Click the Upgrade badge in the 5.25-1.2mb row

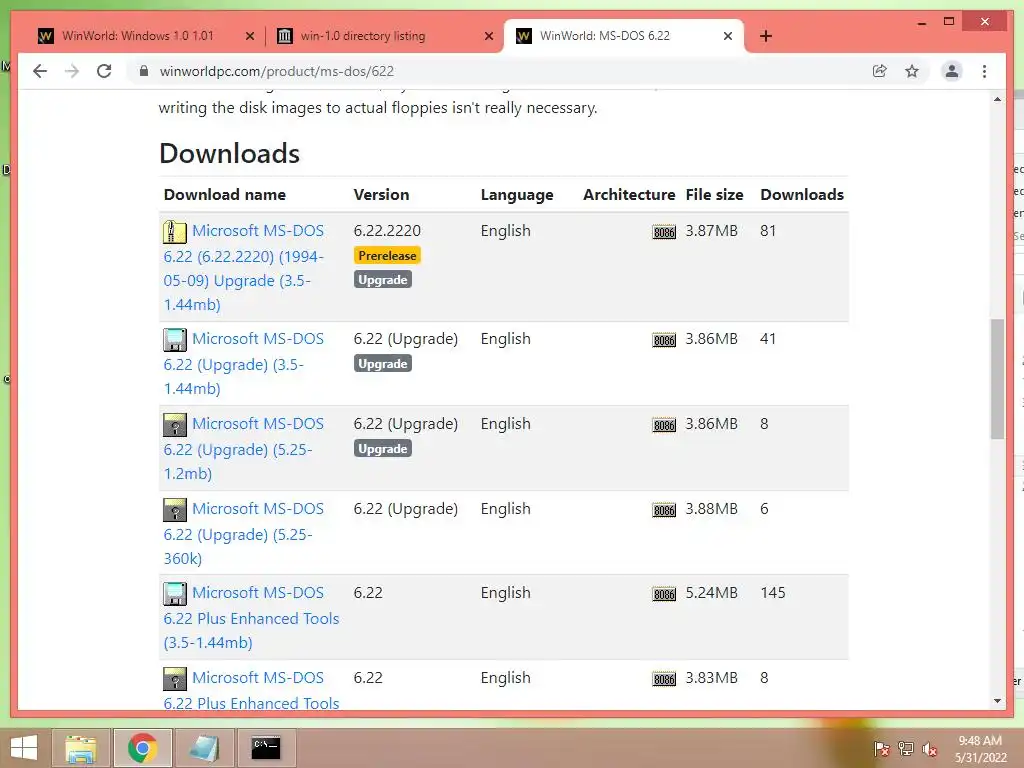pyautogui.click(x=383, y=449)
